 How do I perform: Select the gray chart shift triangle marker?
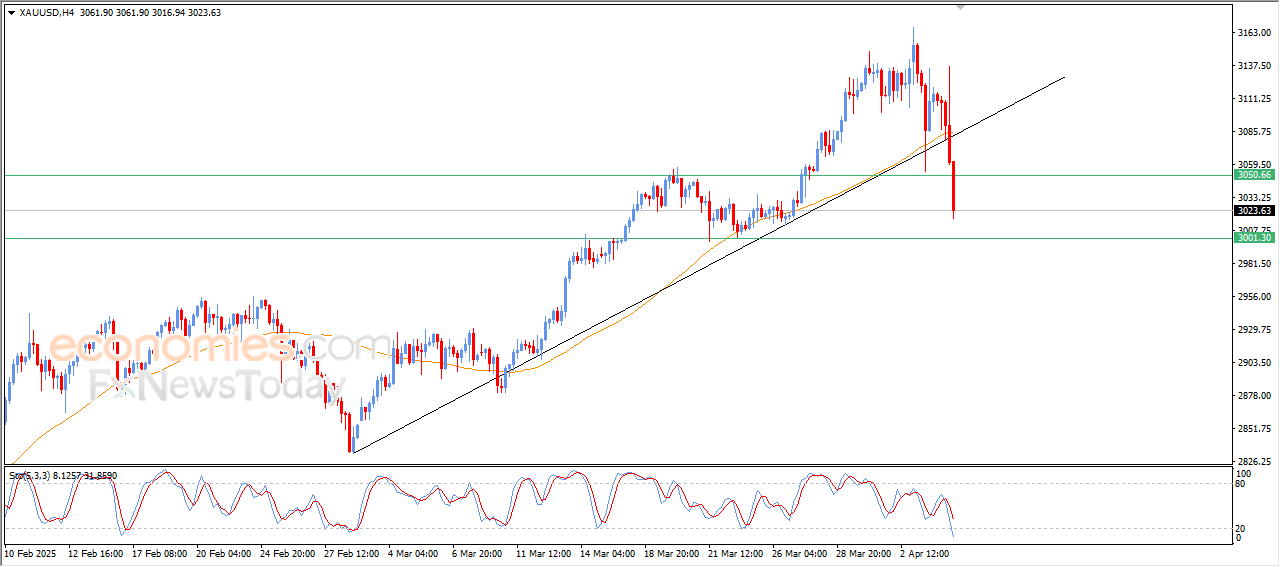pos(961,8)
